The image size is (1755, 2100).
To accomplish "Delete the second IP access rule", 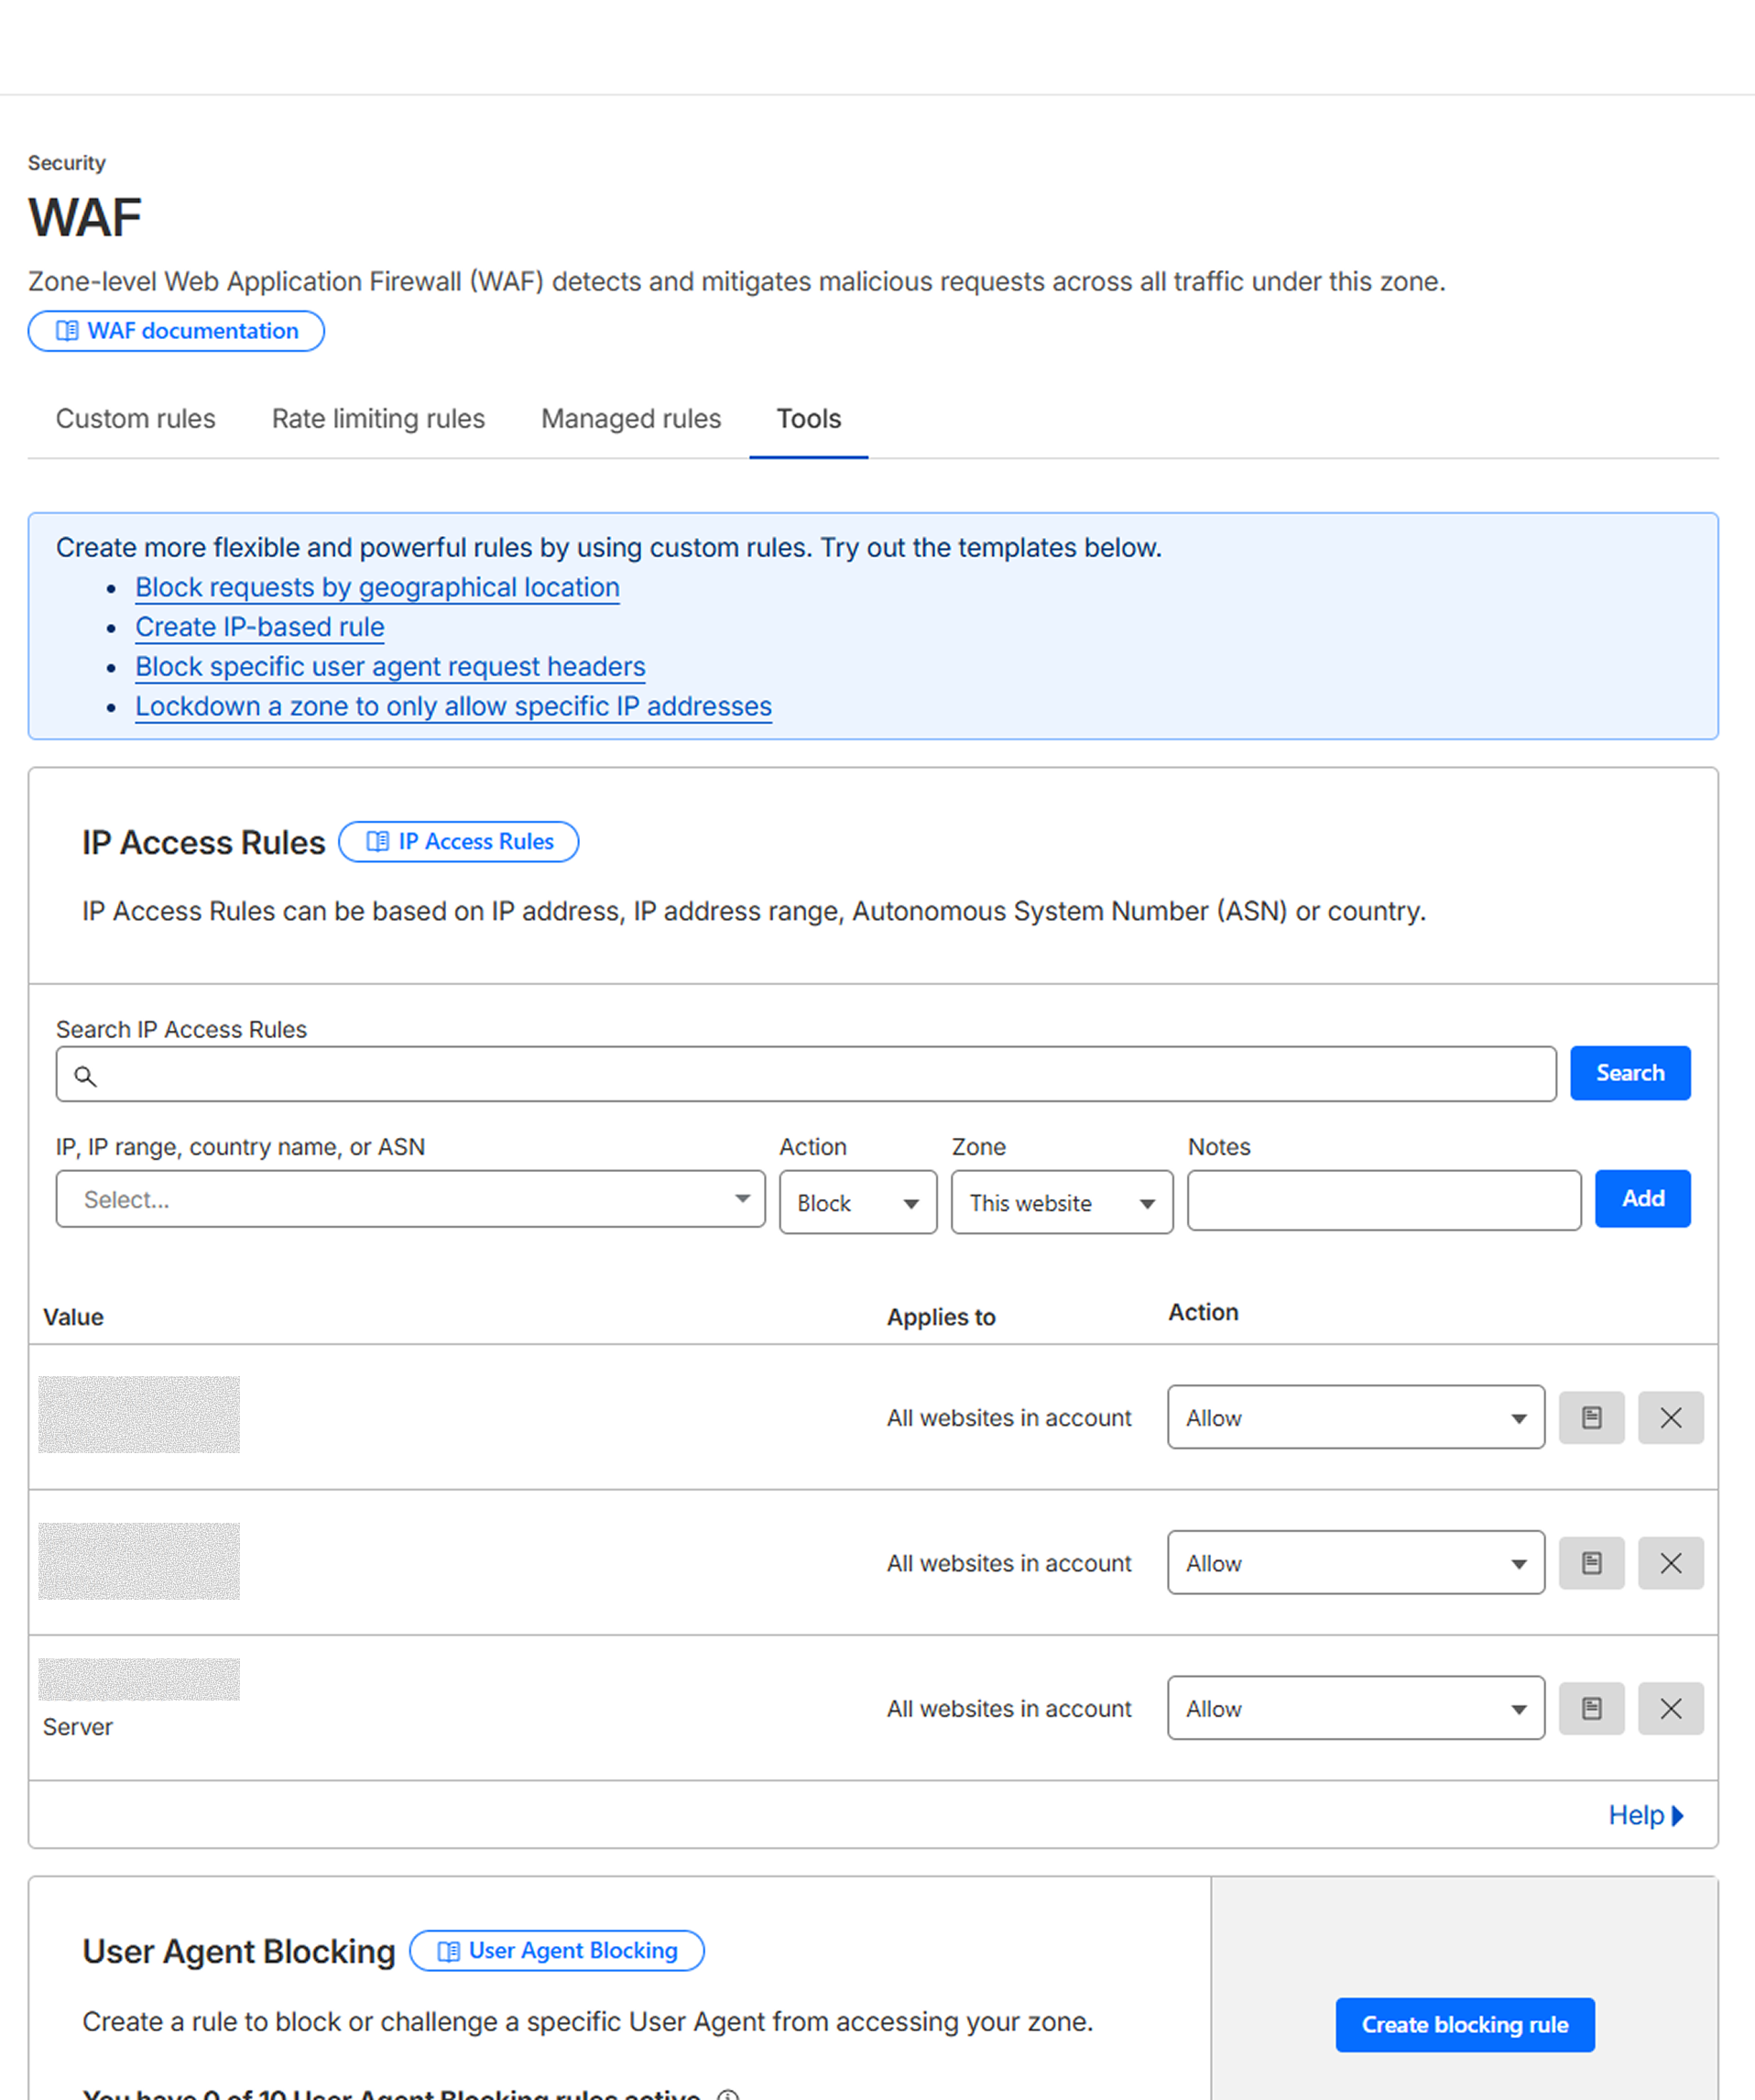I will tap(1670, 1563).
